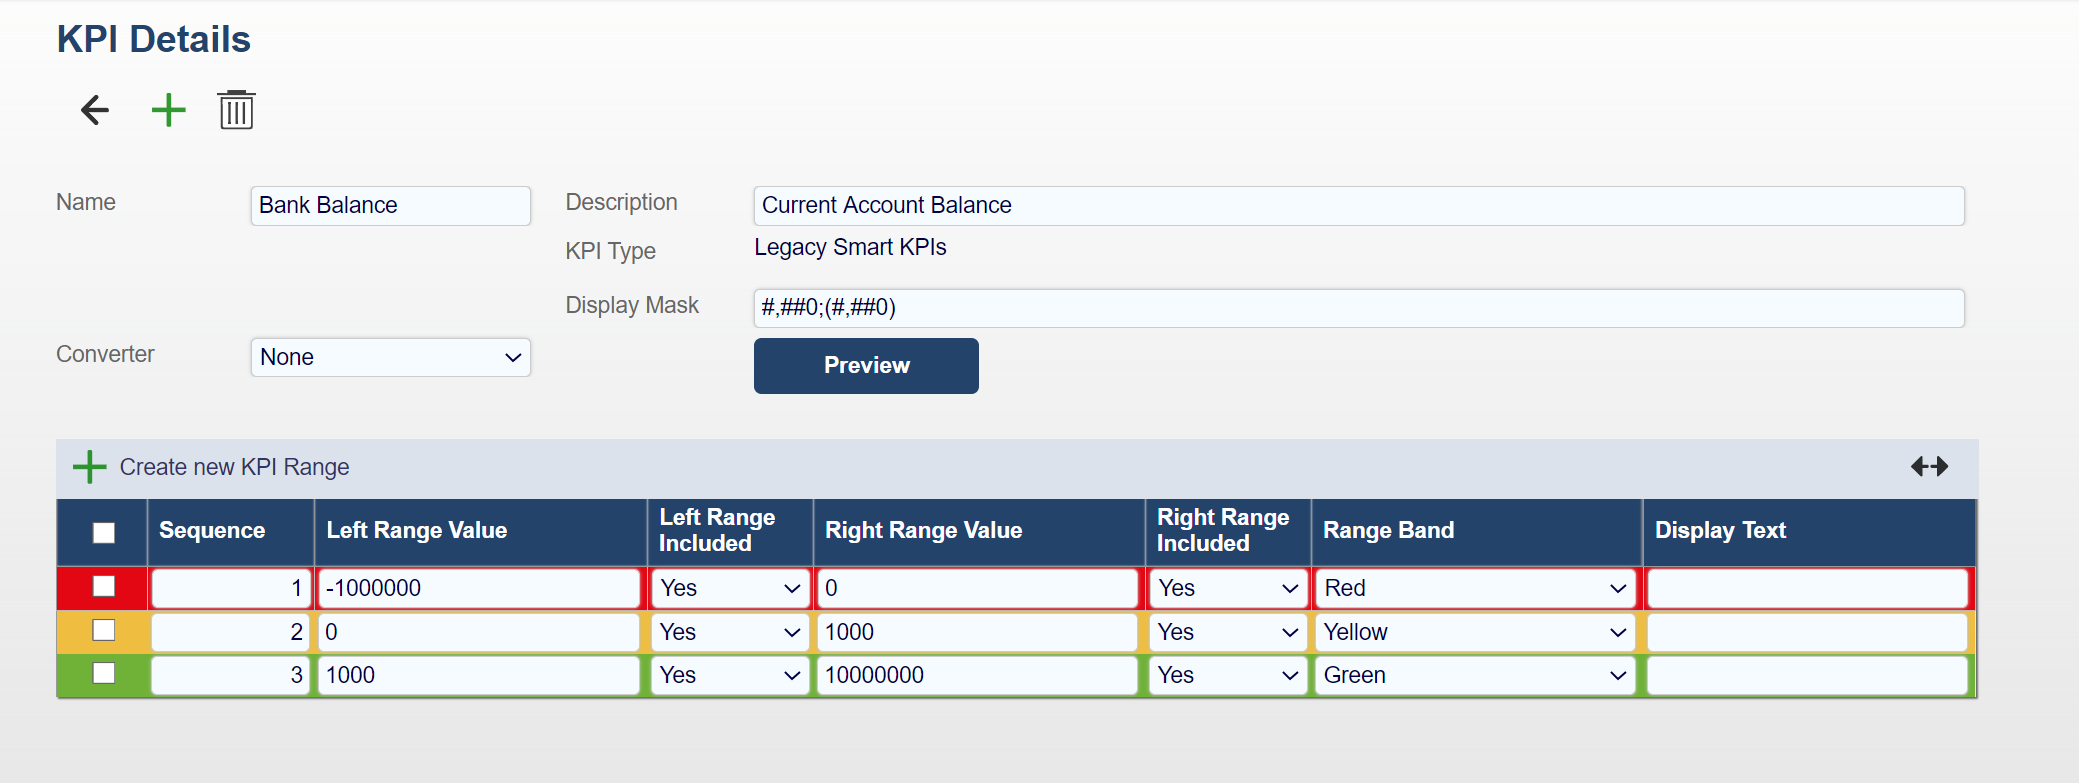Click the Create new KPI Range link

(234, 468)
